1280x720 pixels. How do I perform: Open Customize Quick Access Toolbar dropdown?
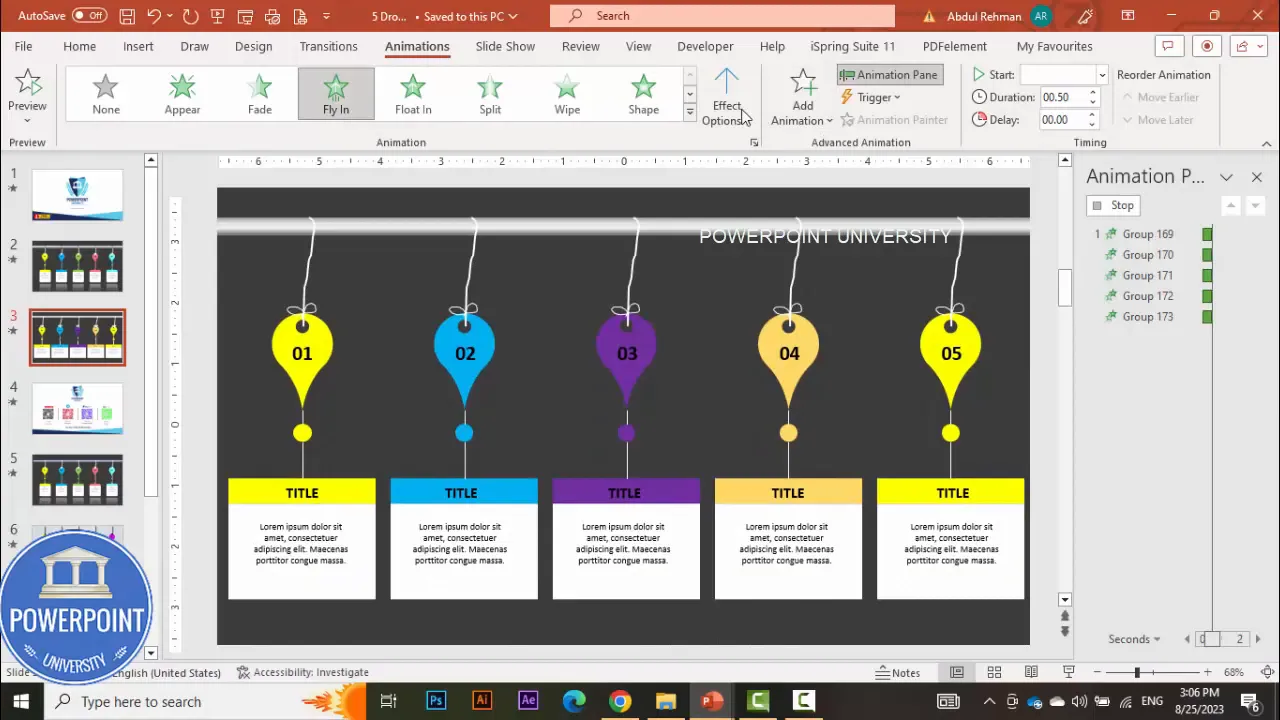(326, 16)
